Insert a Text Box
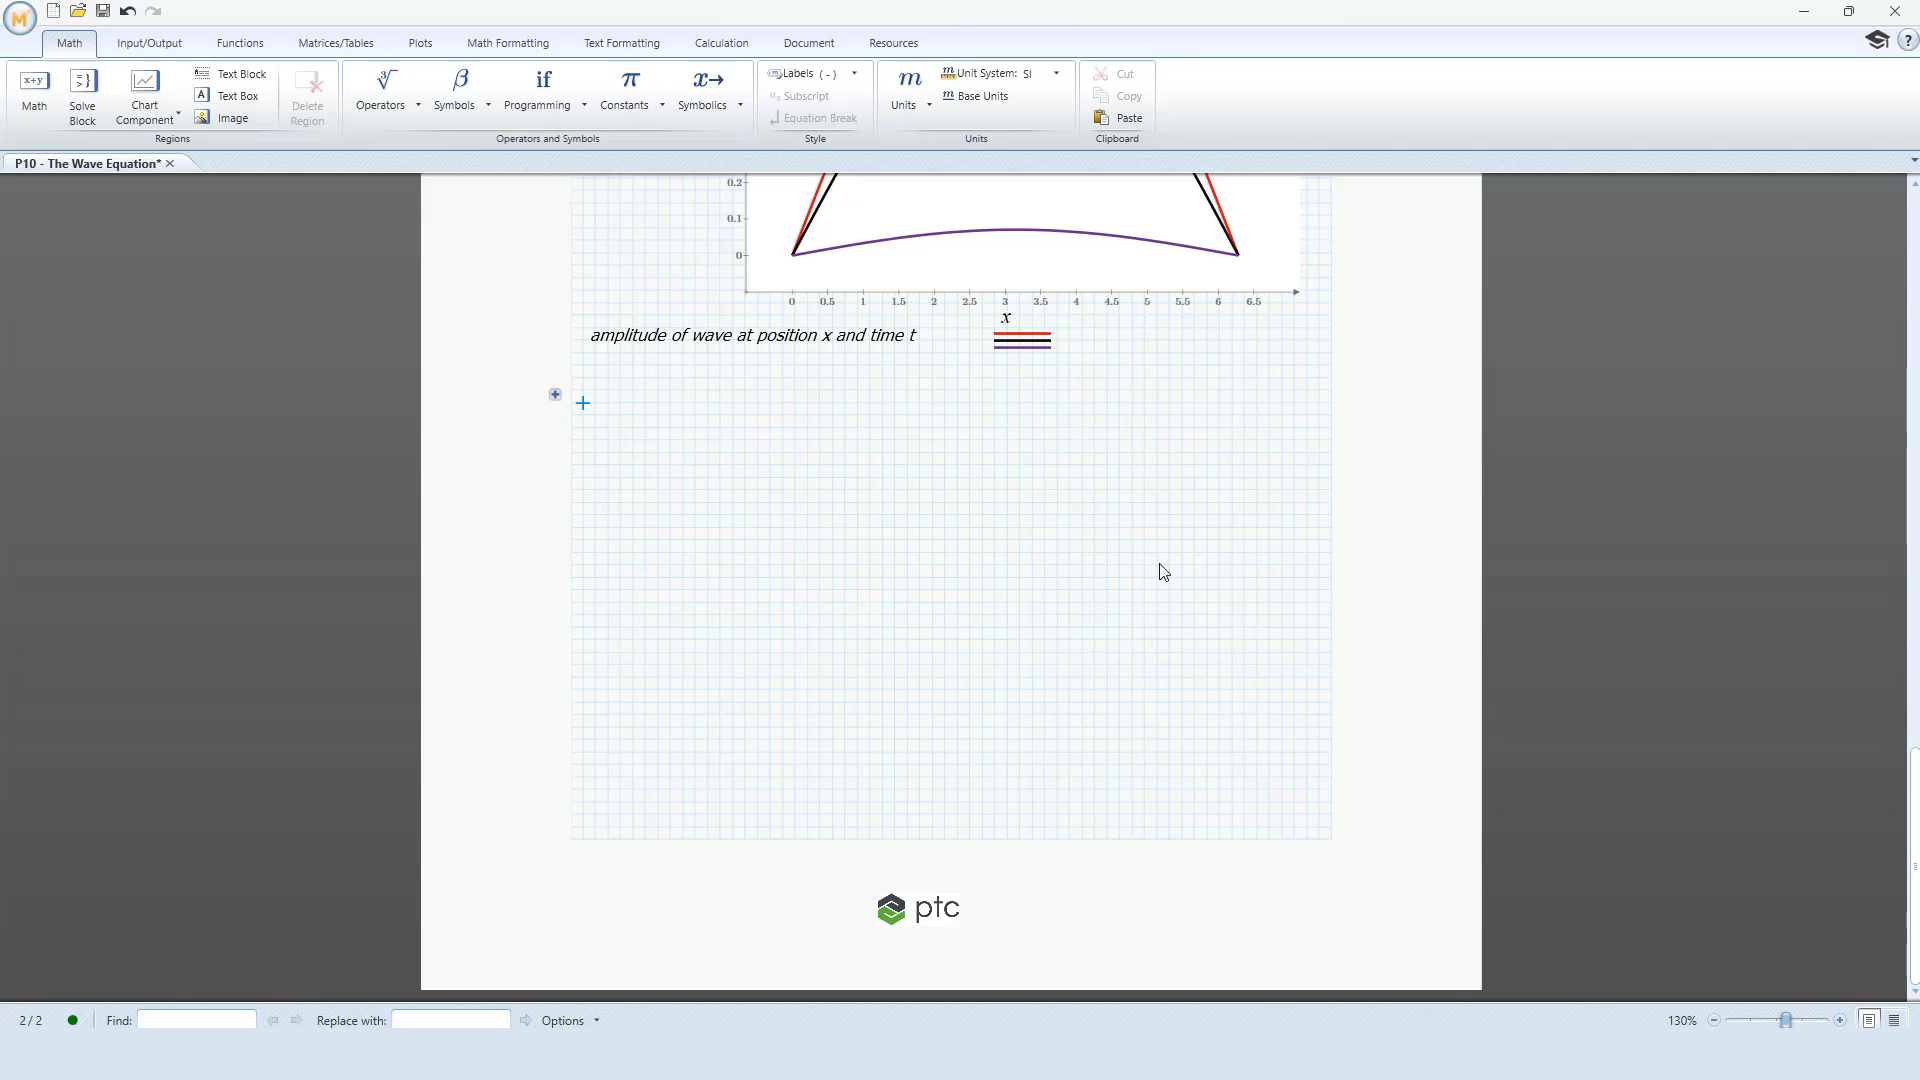This screenshot has width=1920, height=1080. point(227,96)
